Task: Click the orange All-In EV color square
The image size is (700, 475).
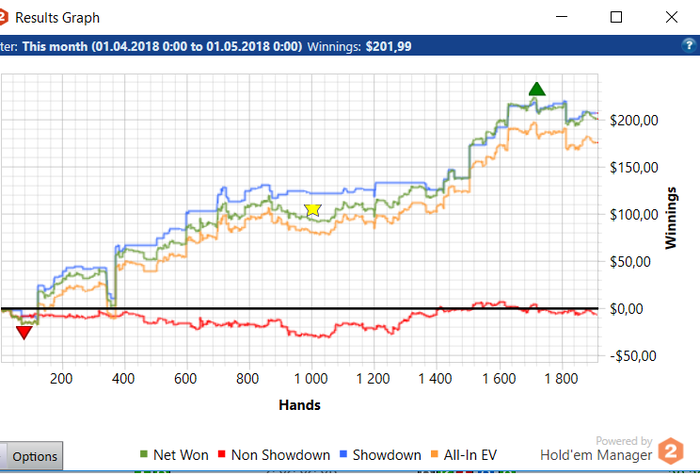Action: pyautogui.click(x=434, y=454)
